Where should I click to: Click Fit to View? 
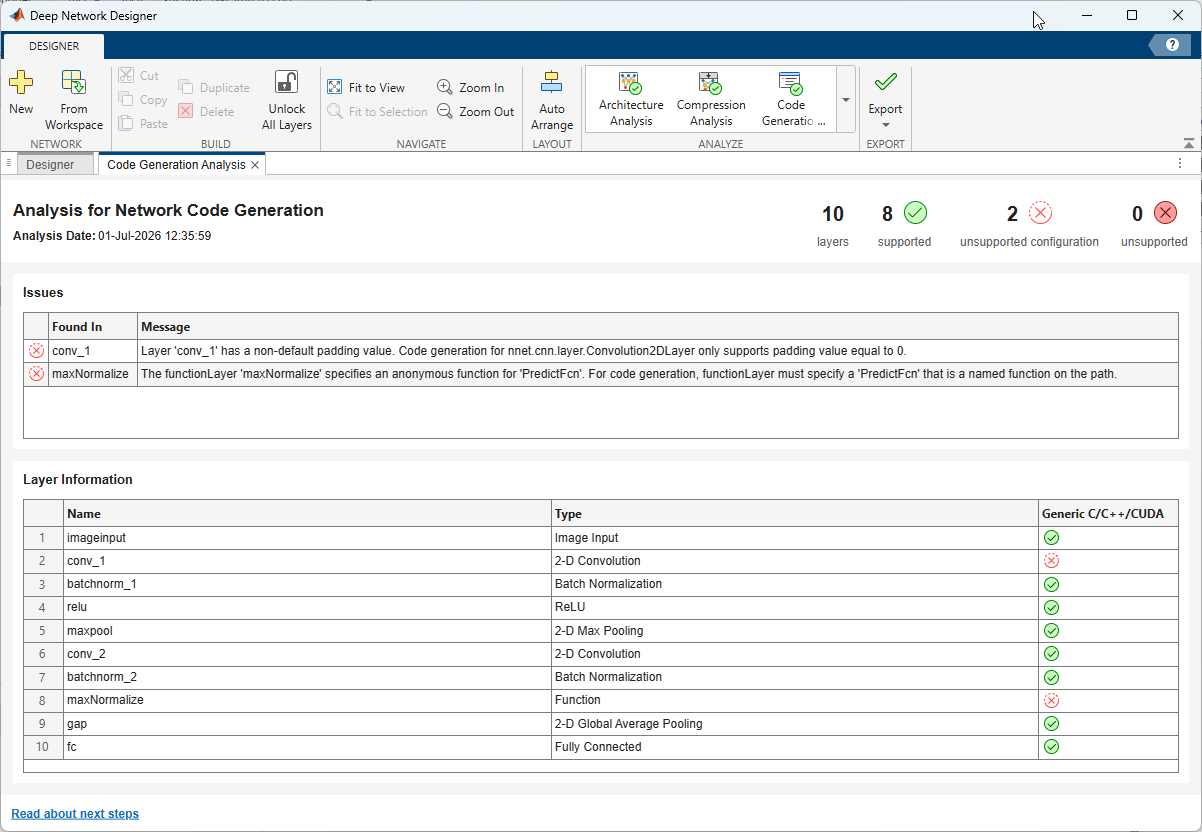(366, 88)
